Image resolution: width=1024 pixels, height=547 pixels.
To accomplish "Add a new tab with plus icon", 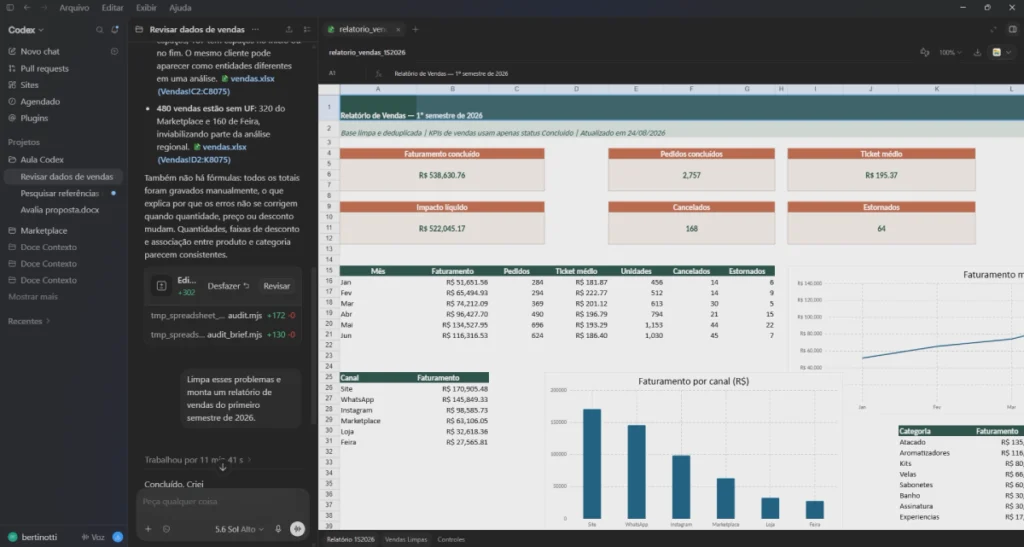I will (x=415, y=29).
